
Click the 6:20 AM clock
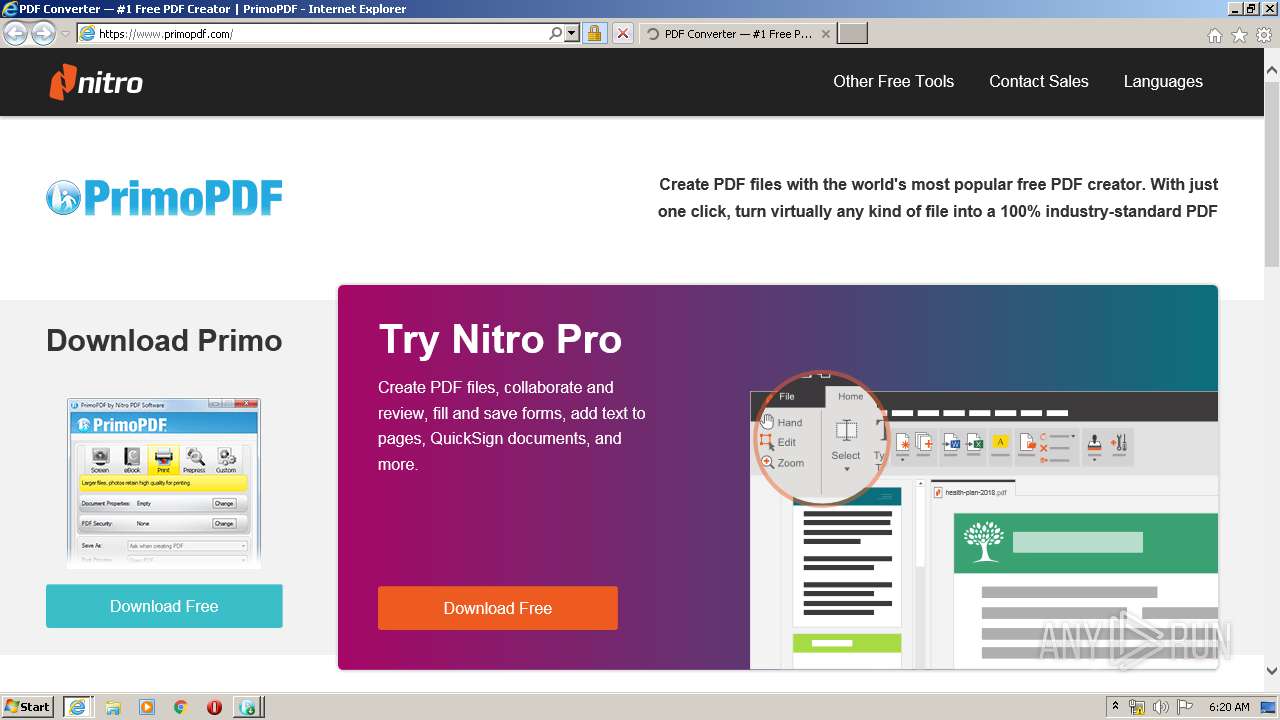pos(1229,707)
